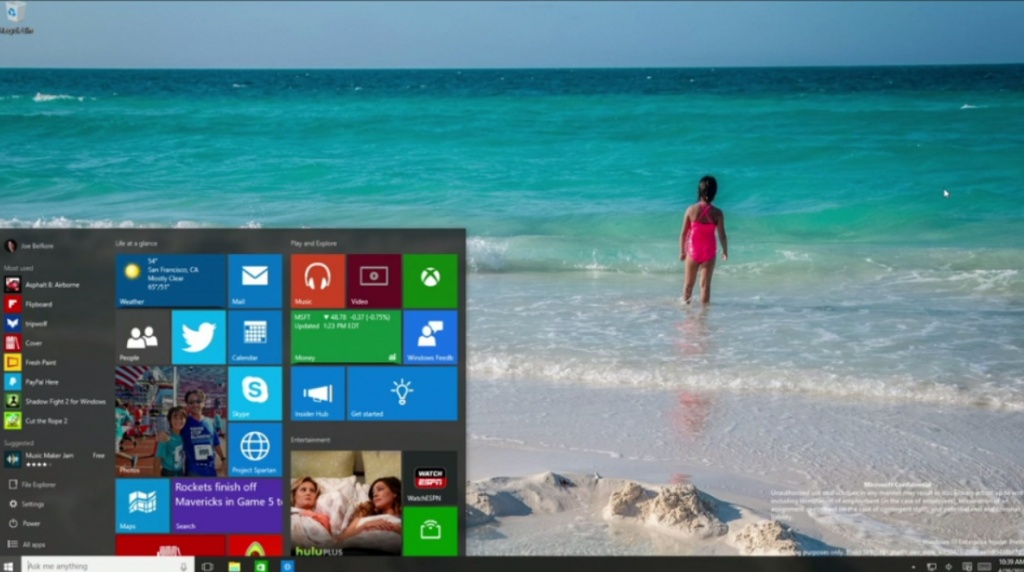Click the Insider Hub megaphone tile
Viewport: 1024px width, 572px height.
318,393
